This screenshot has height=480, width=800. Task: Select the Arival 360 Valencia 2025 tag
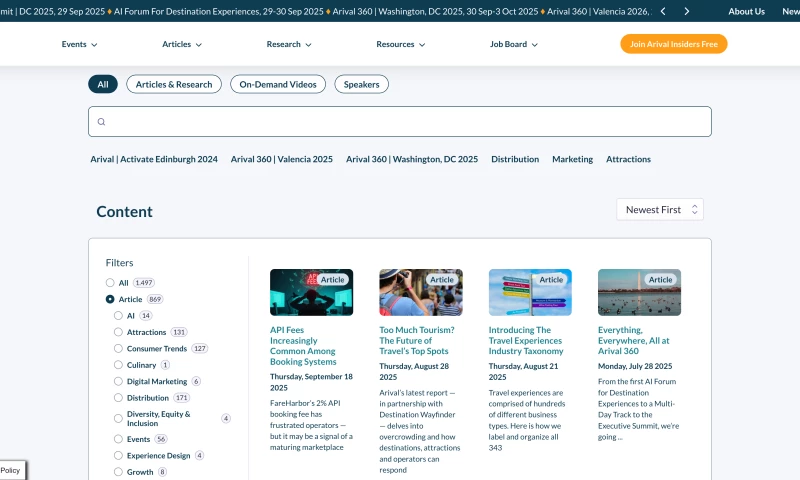[281, 159]
